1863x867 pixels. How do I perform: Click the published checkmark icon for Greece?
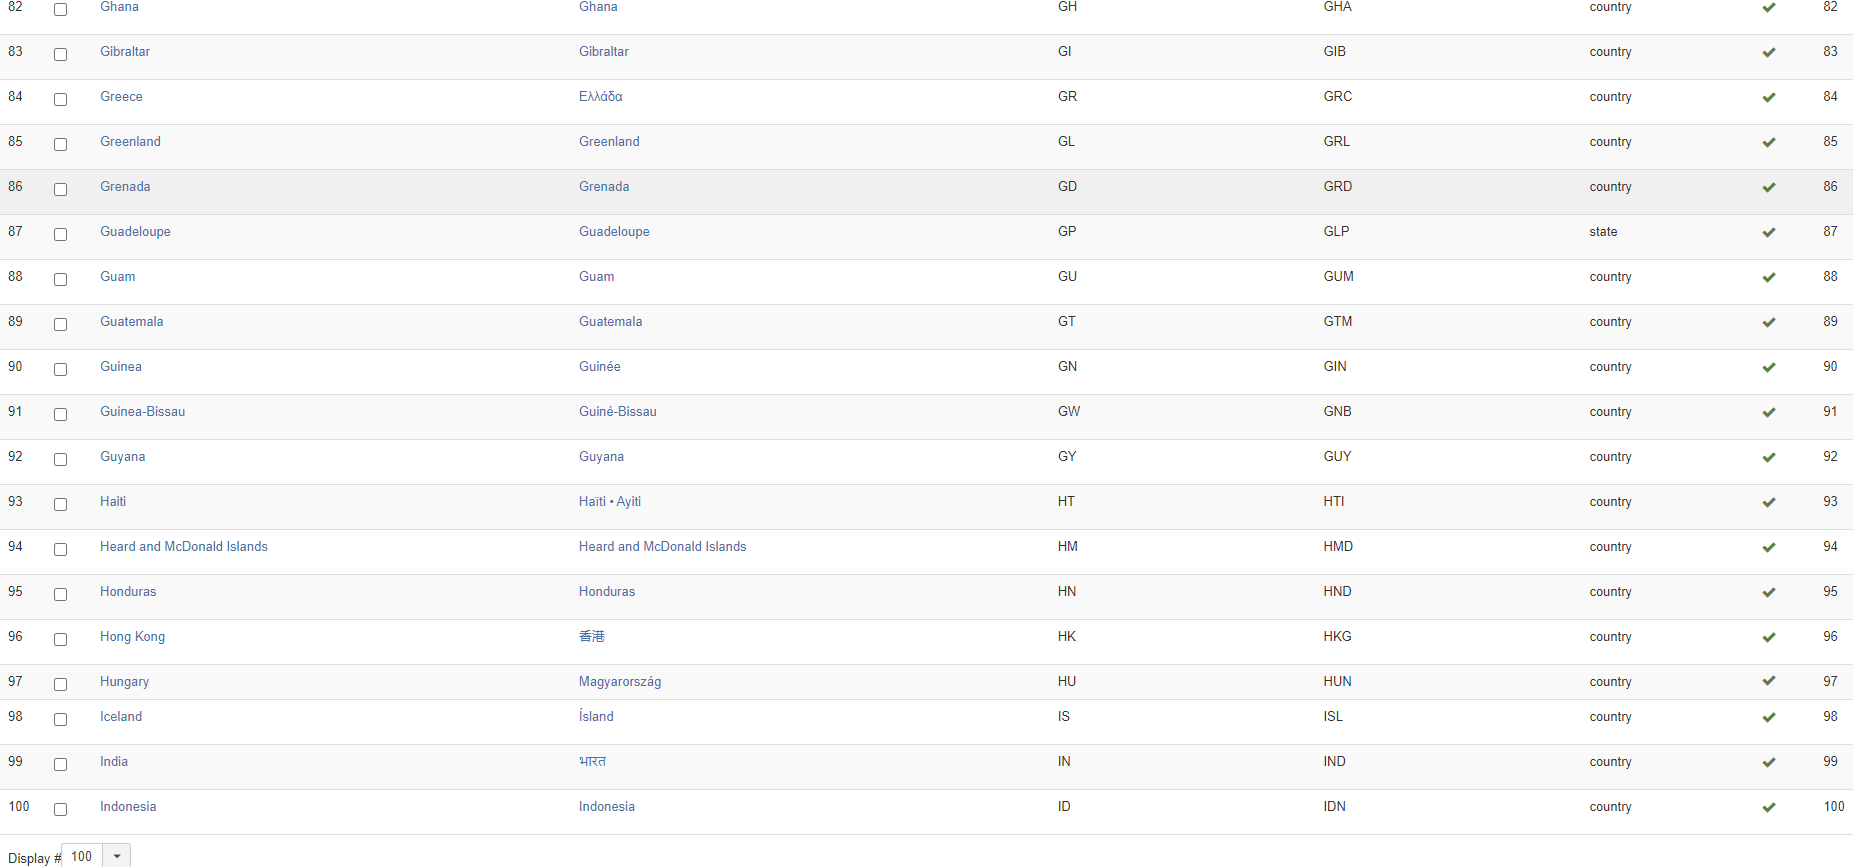pyautogui.click(x=1768, y=98)
